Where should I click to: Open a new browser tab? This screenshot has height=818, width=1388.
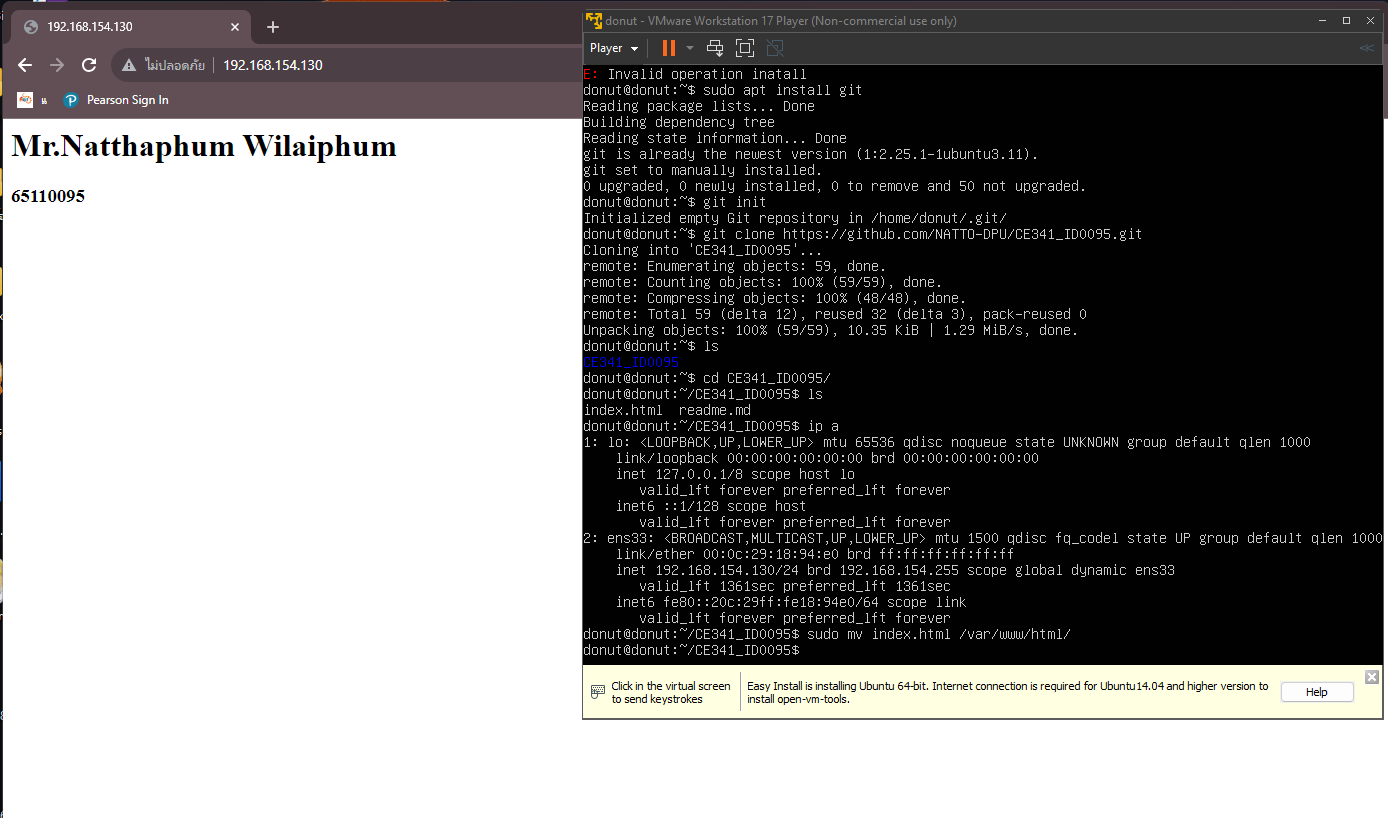pyautogui.click(x=272, y=27)
